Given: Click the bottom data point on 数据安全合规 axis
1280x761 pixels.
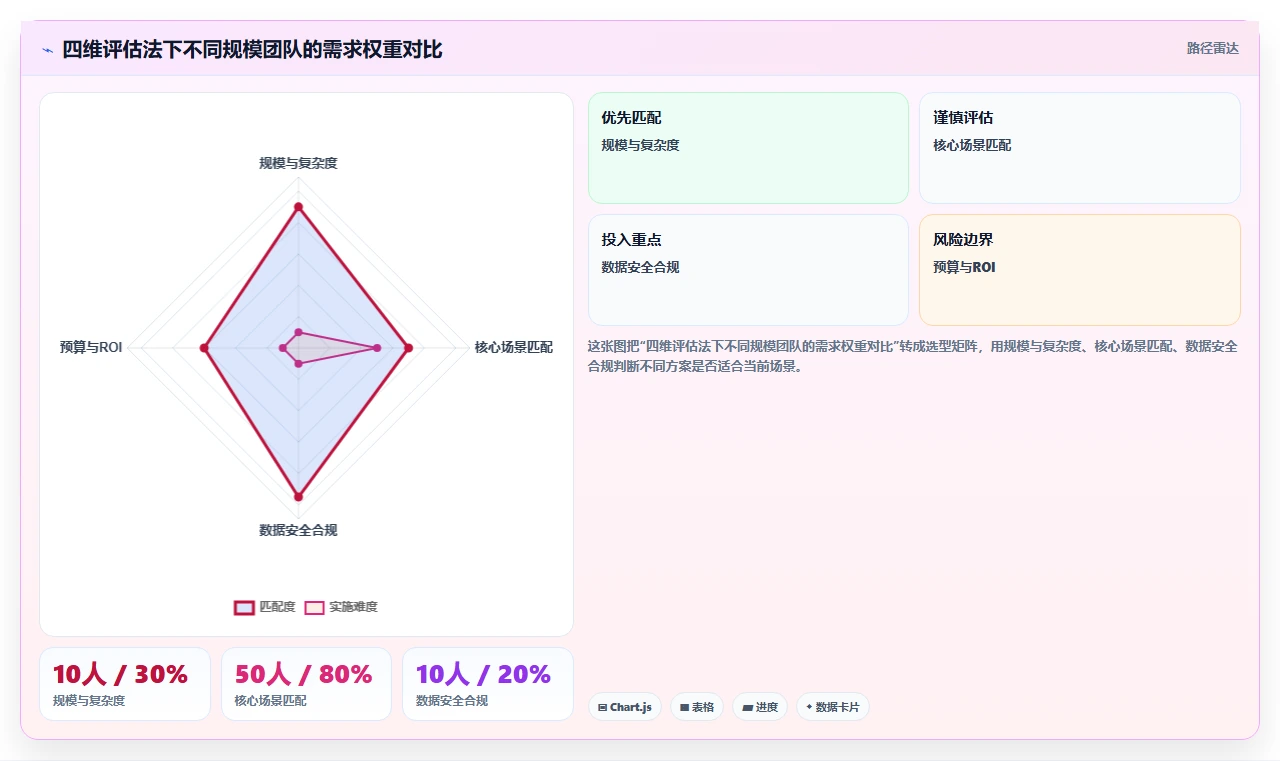Looking at the screenshot, I should coord(298,496).
